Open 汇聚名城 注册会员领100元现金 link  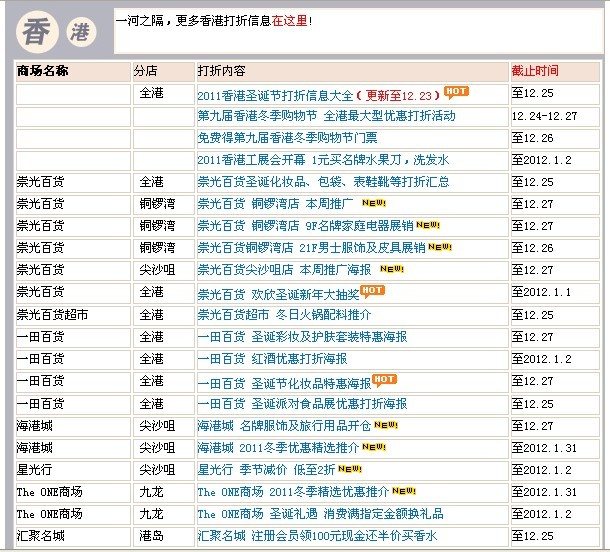point(317,536)
